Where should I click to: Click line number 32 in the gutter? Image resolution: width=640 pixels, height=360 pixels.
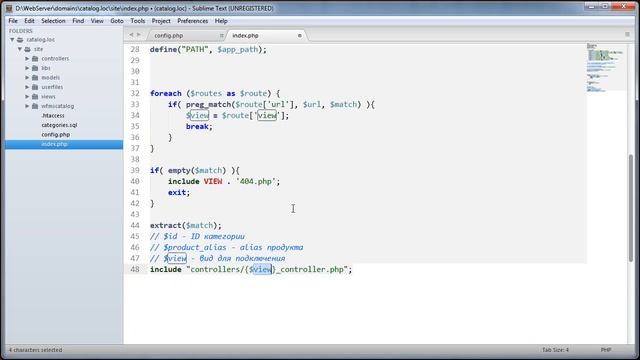coord(135,93)
